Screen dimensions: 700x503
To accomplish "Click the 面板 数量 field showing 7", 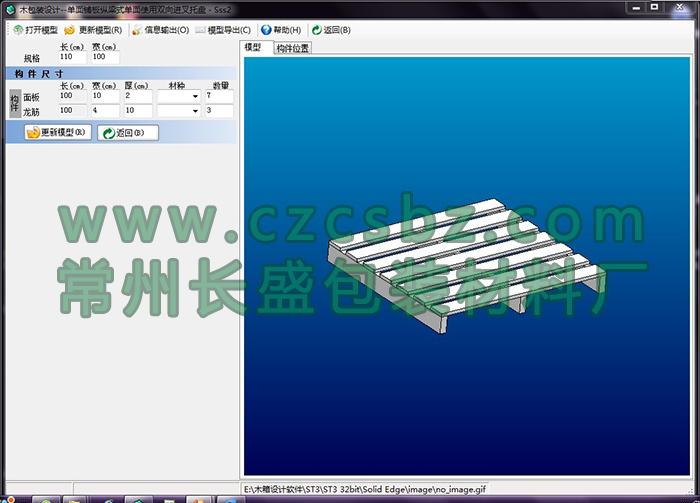I will point(219,96).
